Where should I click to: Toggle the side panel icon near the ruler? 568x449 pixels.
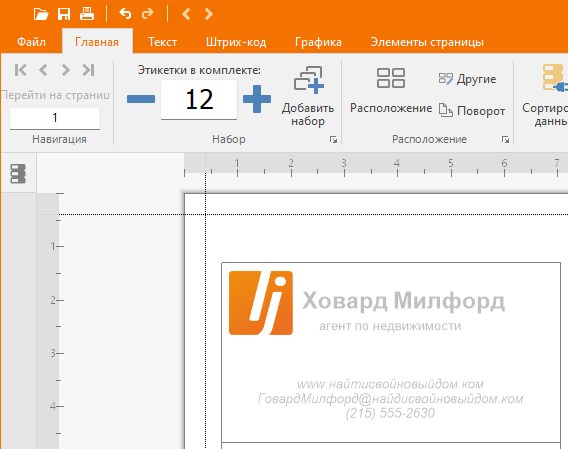tap(18, 174)
